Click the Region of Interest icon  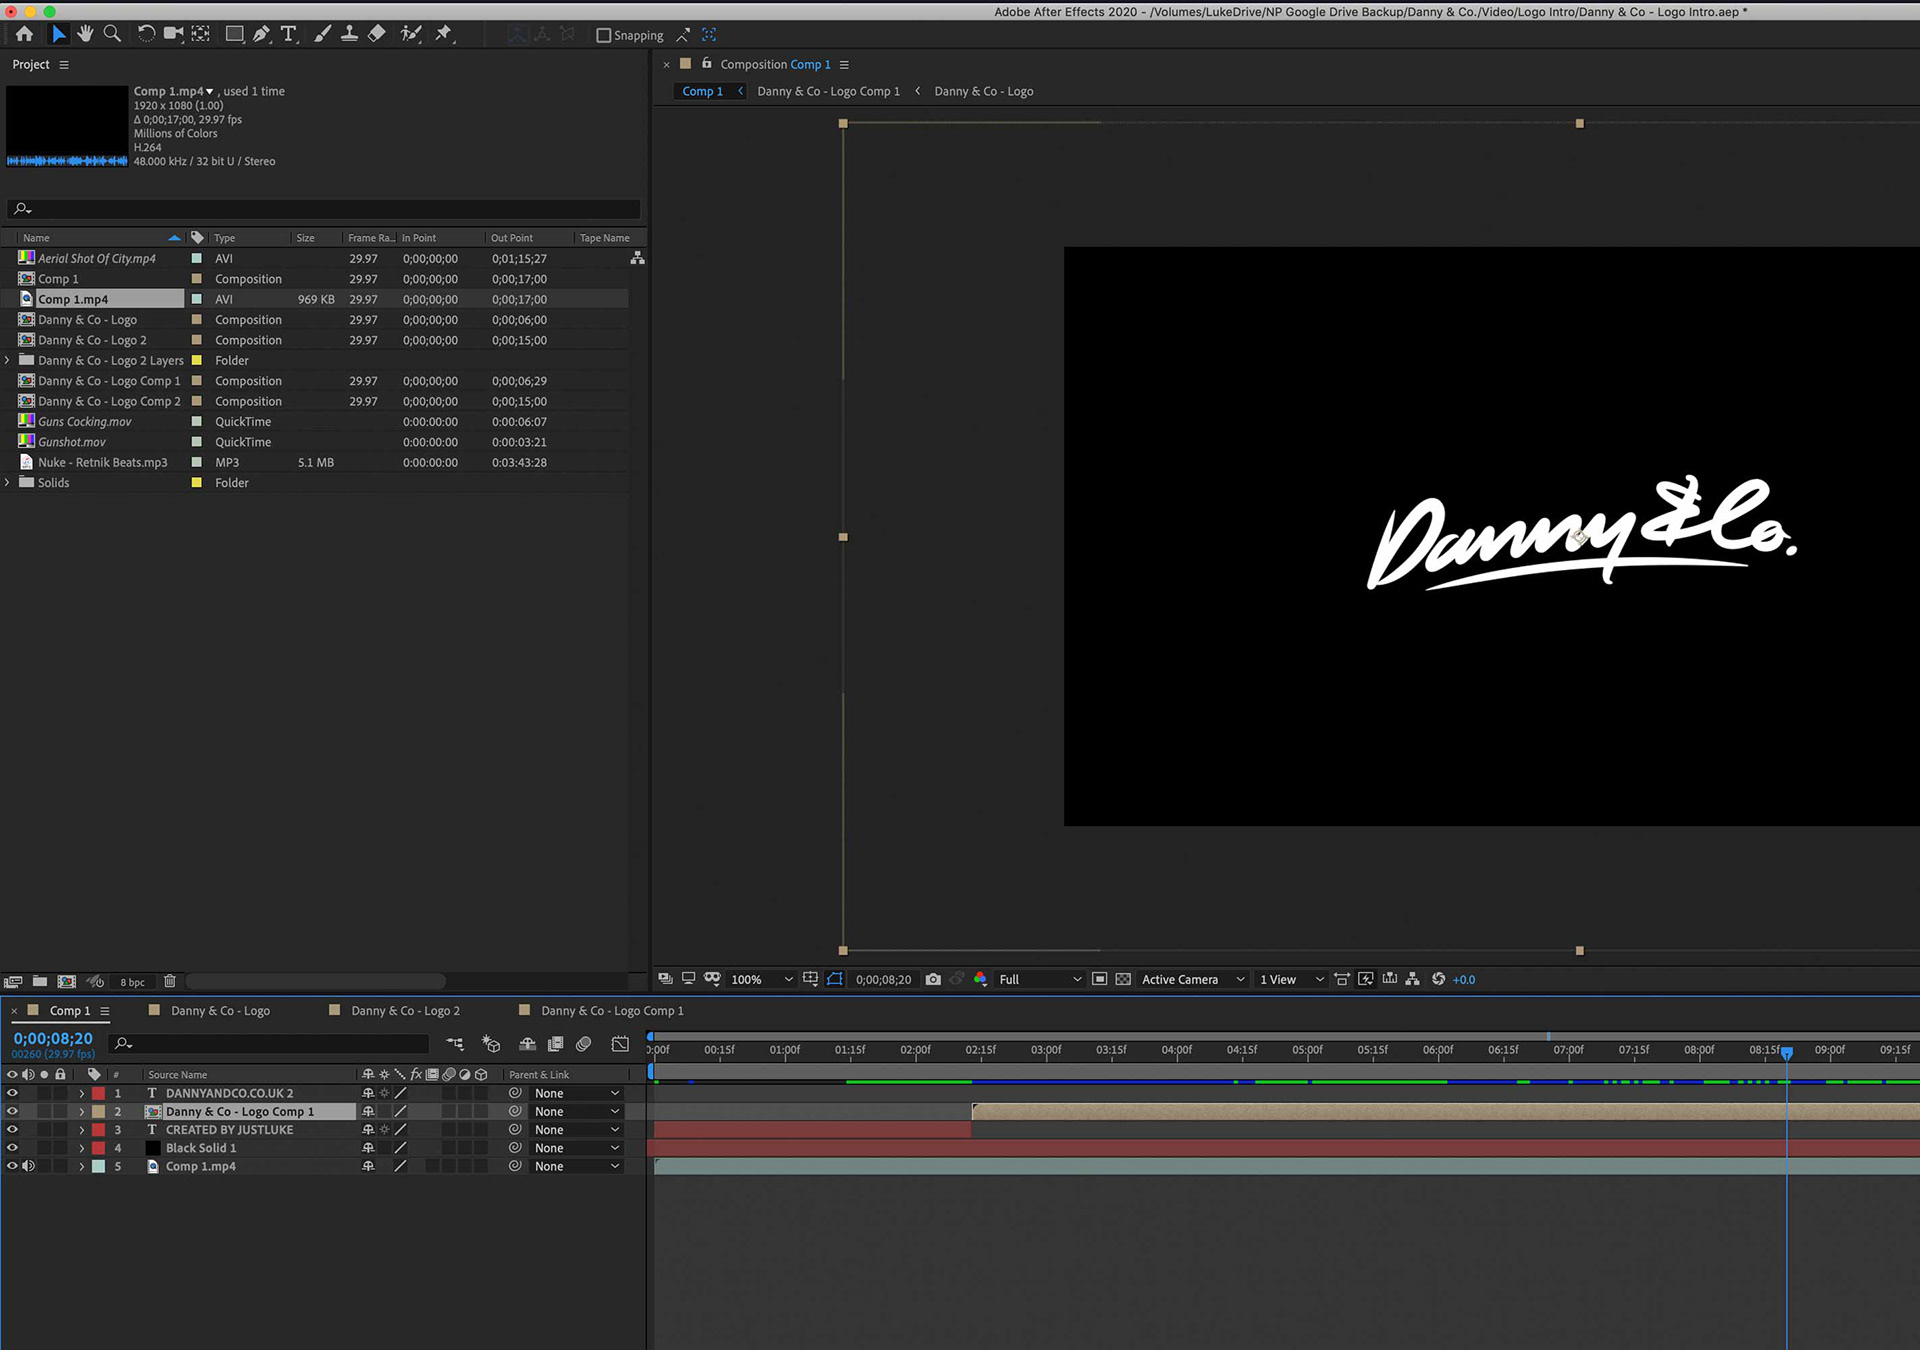(x=1099, y=979)
